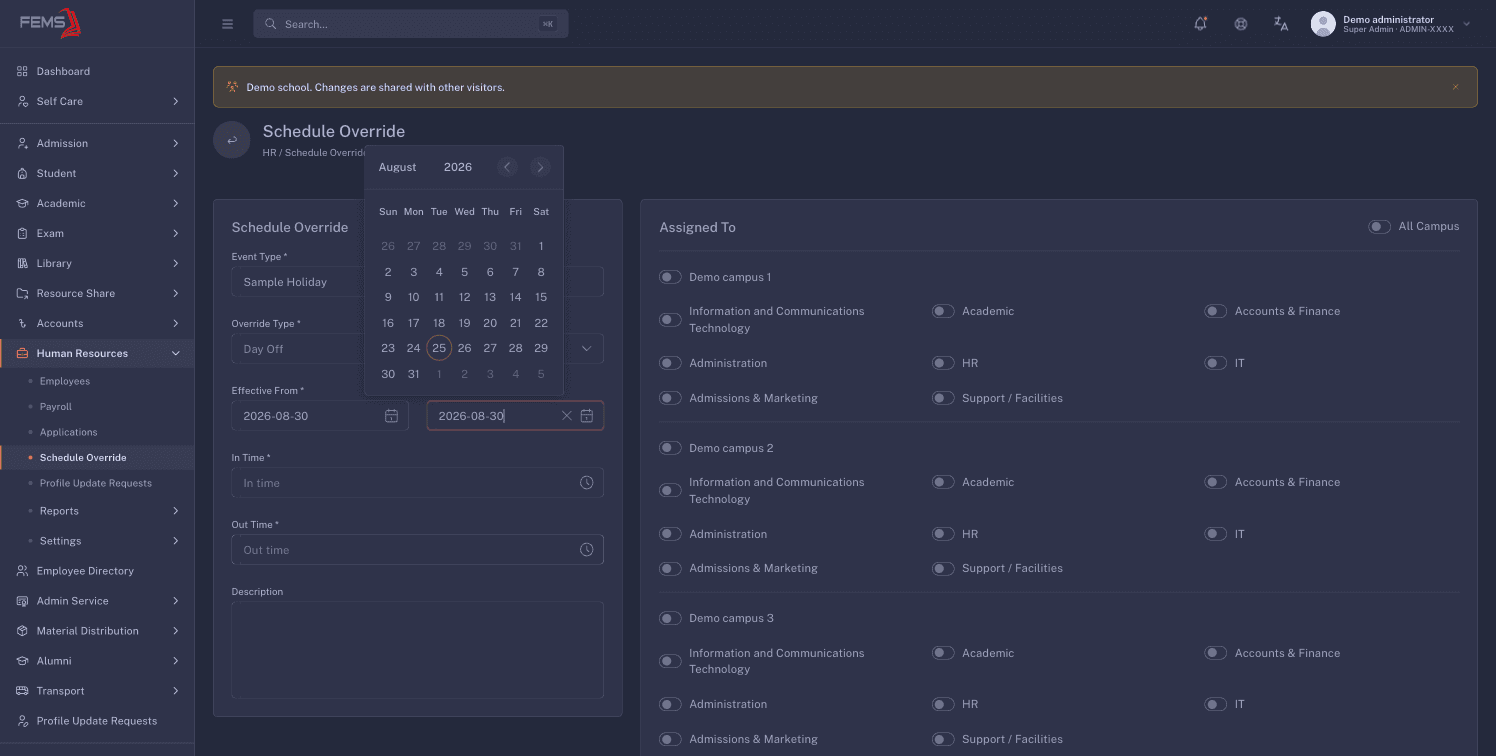1496x756 pixels.
Task: Select August 31 in the calendar
Action: point(413,374)
